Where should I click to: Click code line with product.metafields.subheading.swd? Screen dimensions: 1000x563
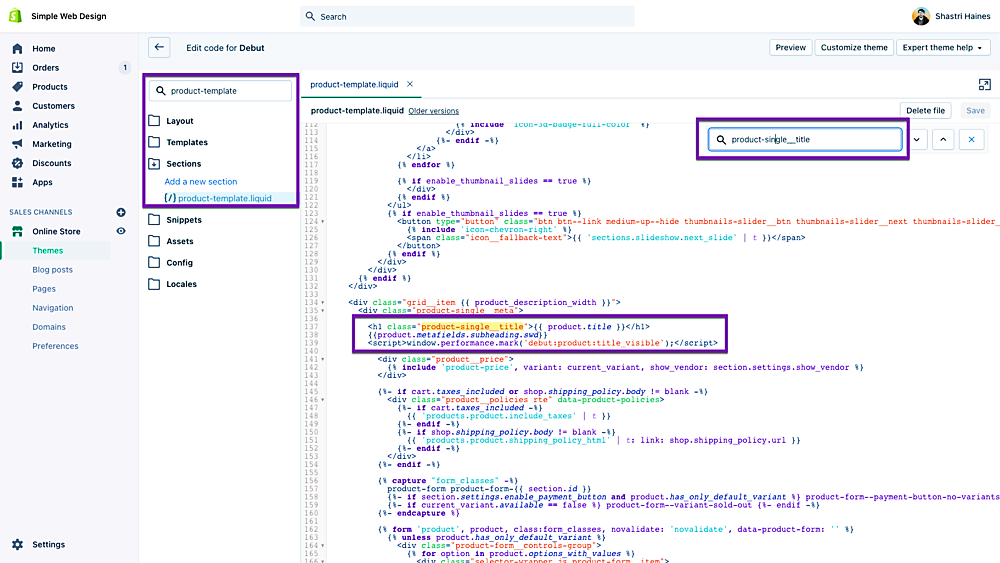coord(458,335)
